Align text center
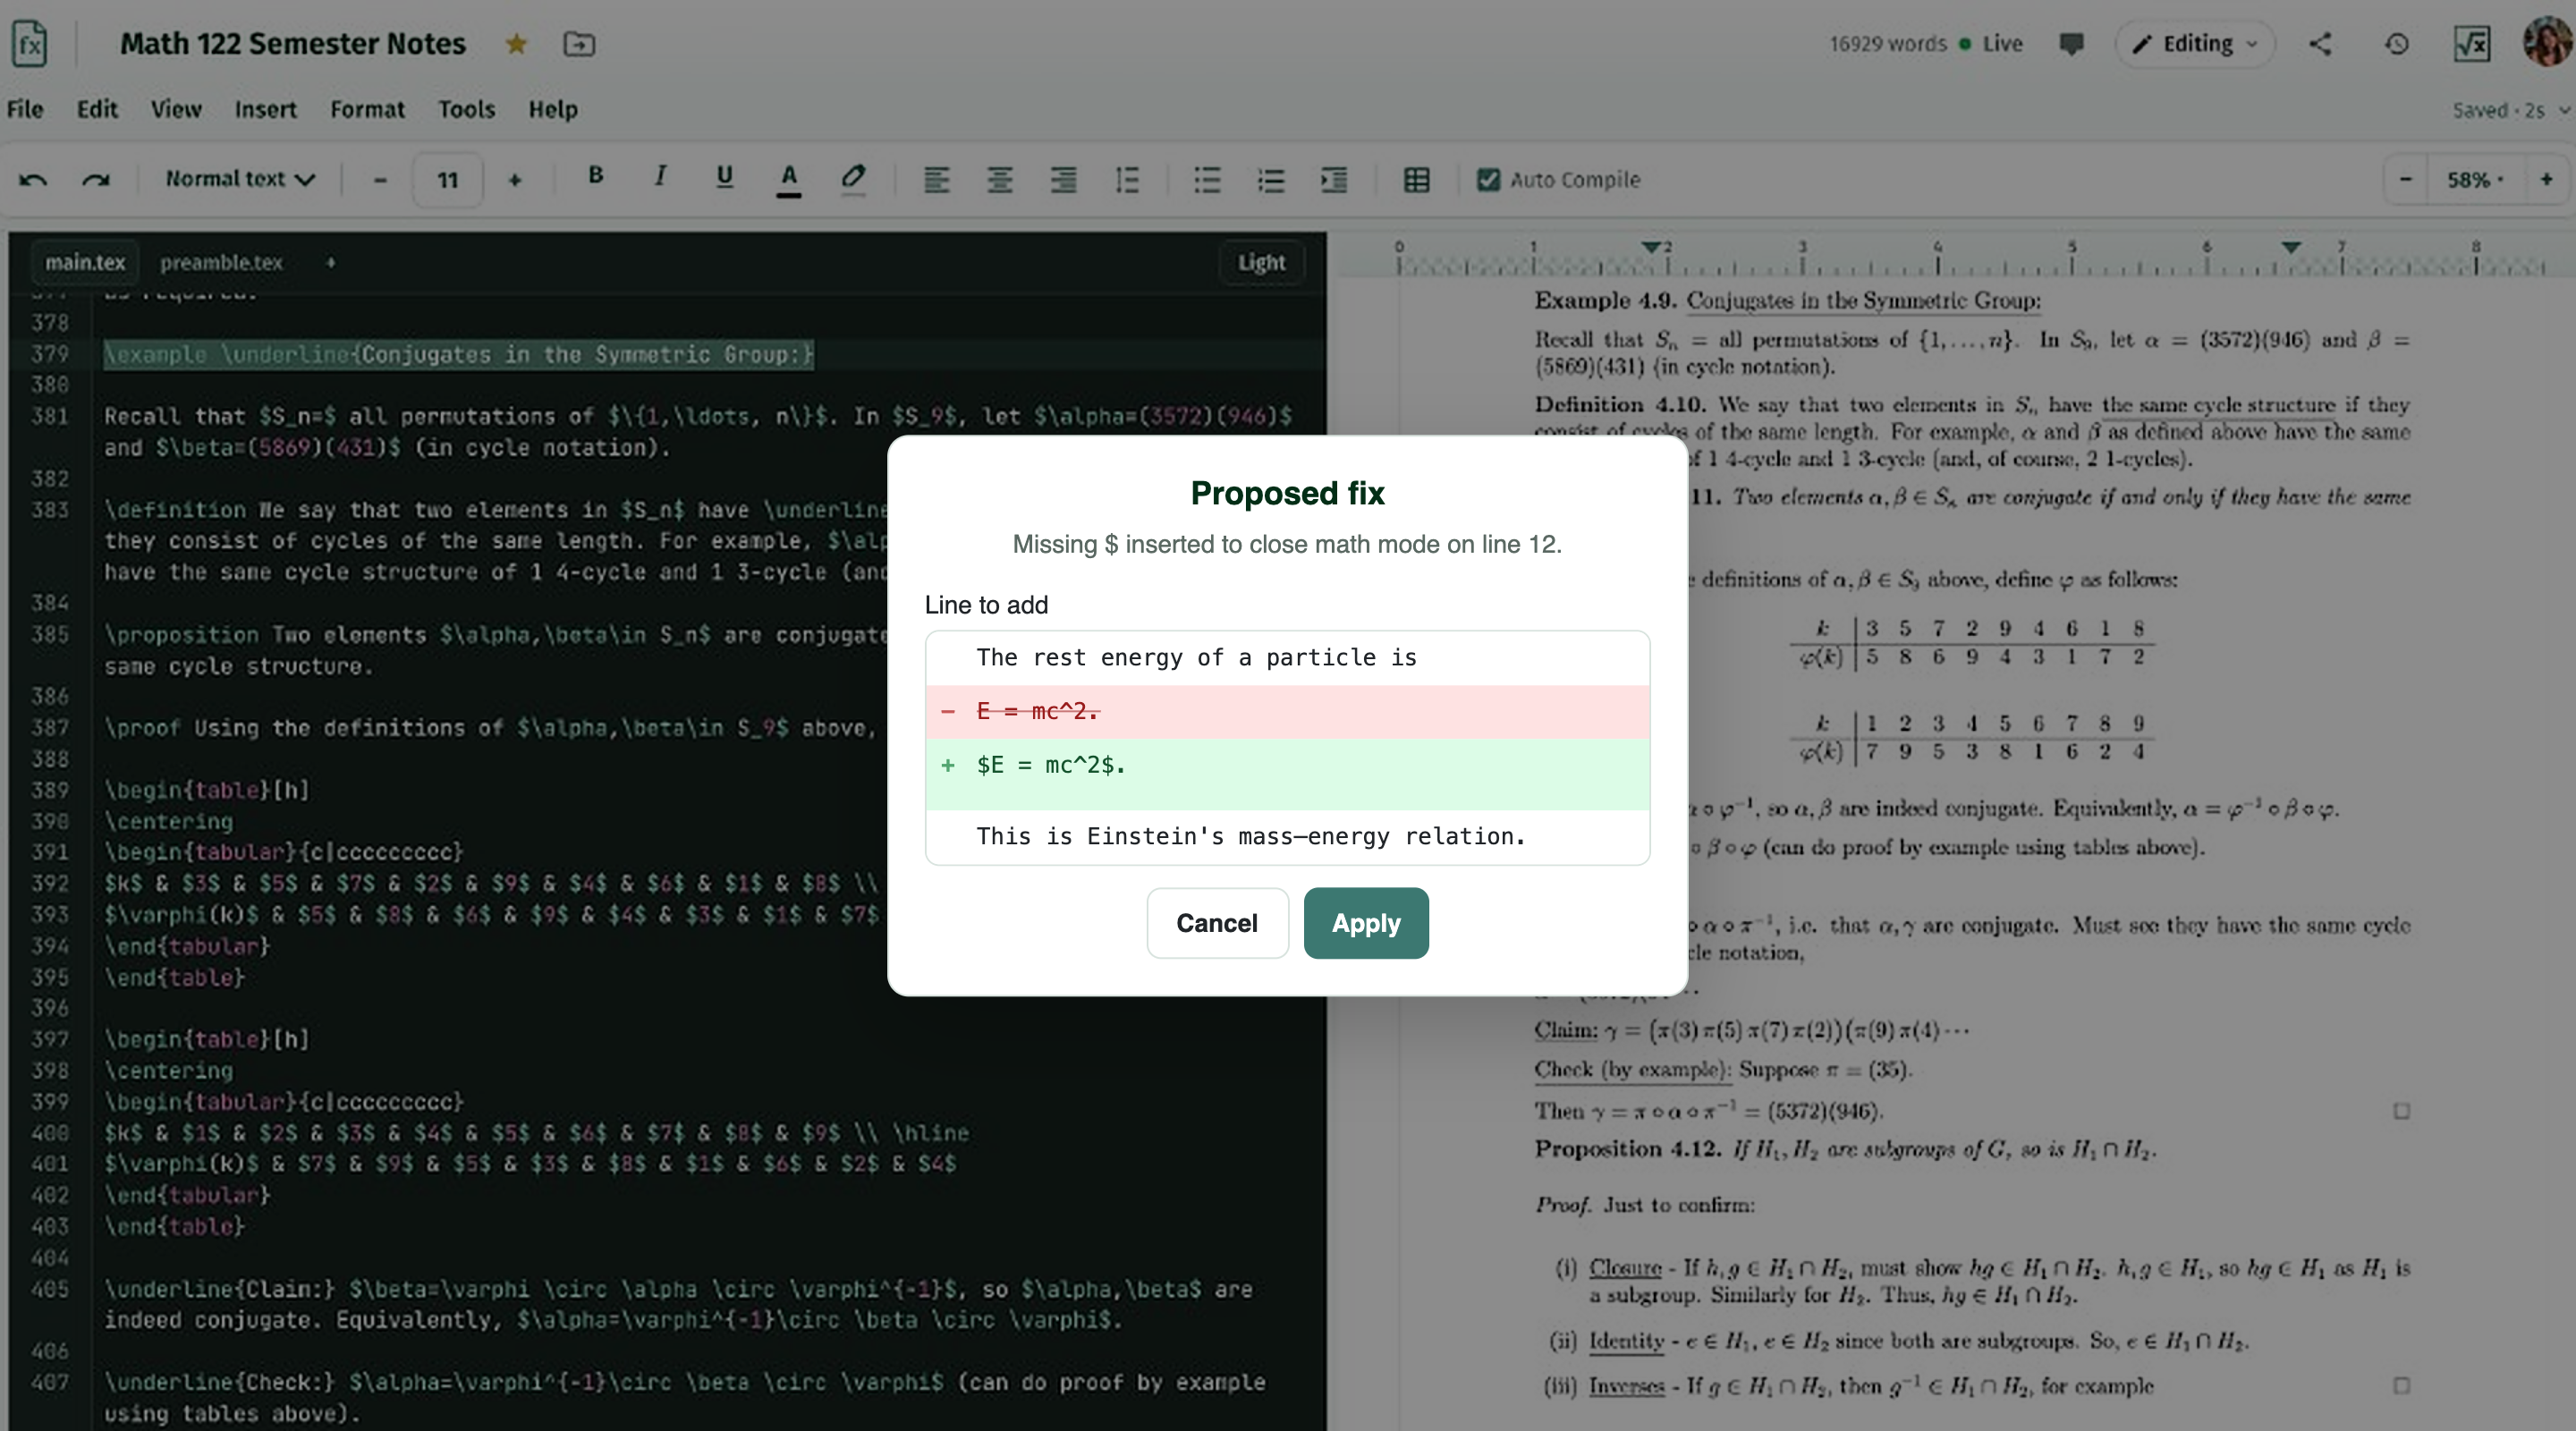Viewport: 2576px width, 1431px height. [1000, 180]
